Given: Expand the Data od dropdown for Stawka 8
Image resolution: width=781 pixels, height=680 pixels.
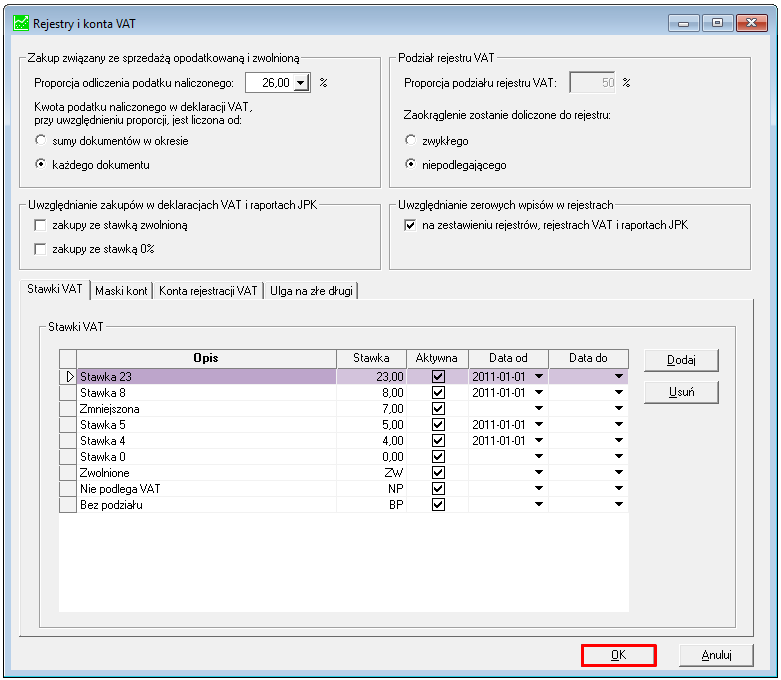Looking at the screenshot, I should [539, 393].
